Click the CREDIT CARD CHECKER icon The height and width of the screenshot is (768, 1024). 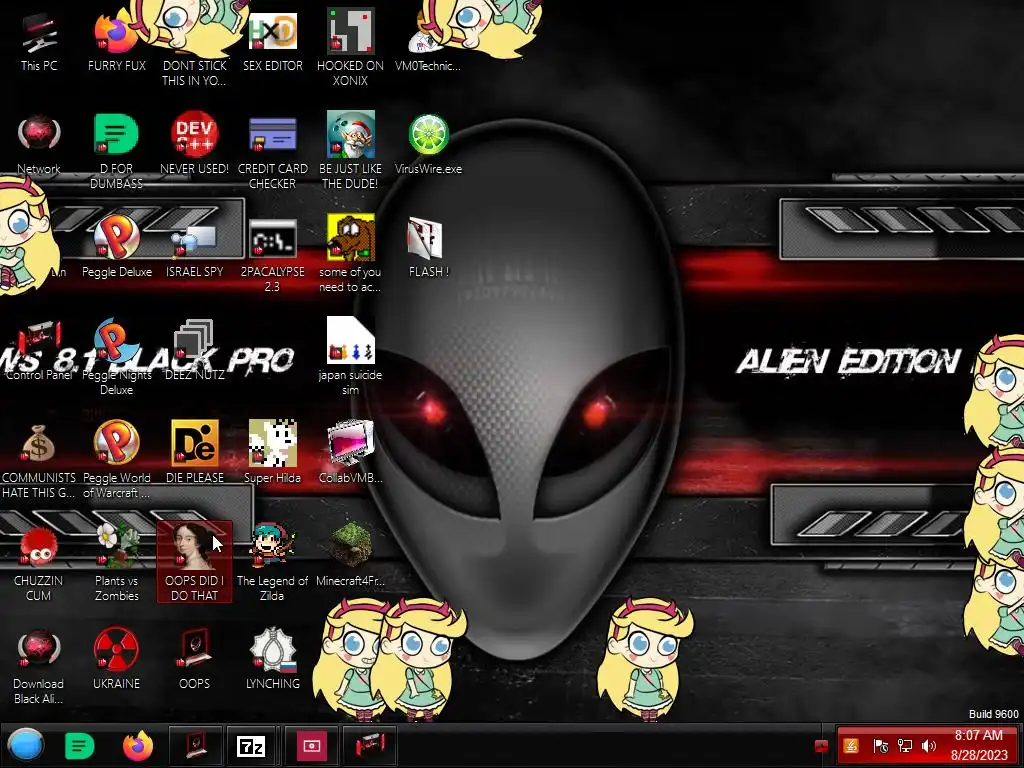click(x=272, y=152)
